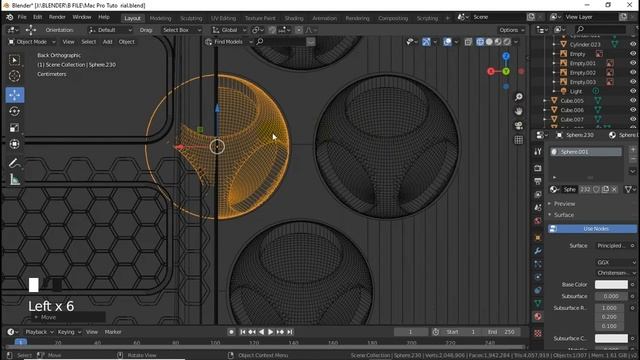The width and height of the screenshot is (640, 360).
Task: Open the Edit menu
Action: pyautogui.click(x=38, y=17)
